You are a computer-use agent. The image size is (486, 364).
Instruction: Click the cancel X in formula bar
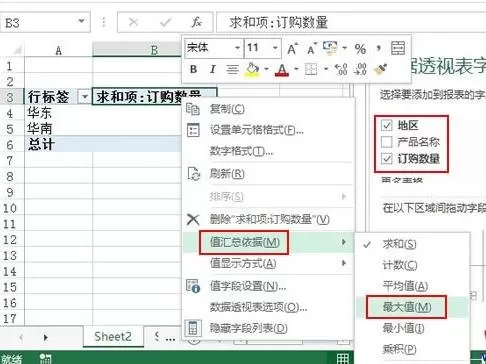point(133,22)
